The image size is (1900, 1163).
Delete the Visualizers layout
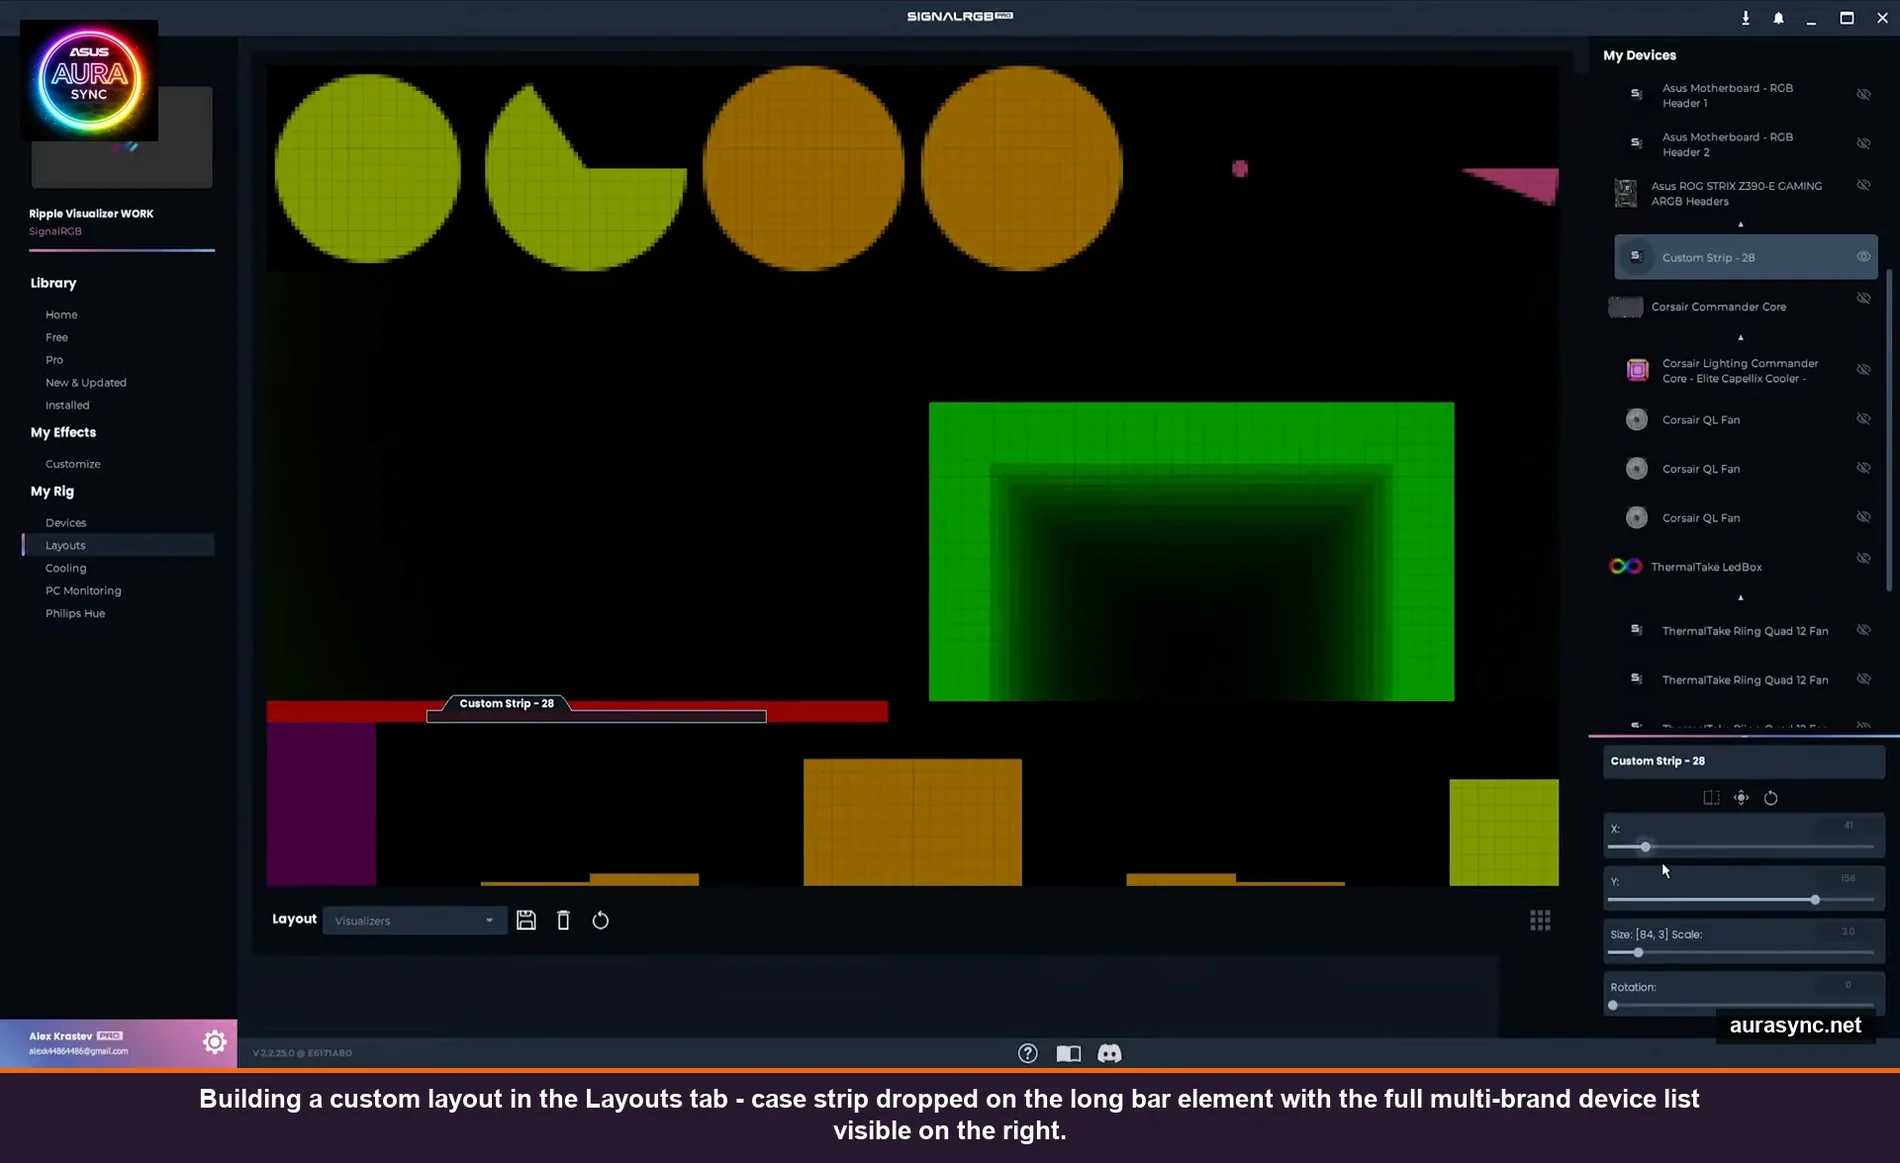tap(563, 919)
